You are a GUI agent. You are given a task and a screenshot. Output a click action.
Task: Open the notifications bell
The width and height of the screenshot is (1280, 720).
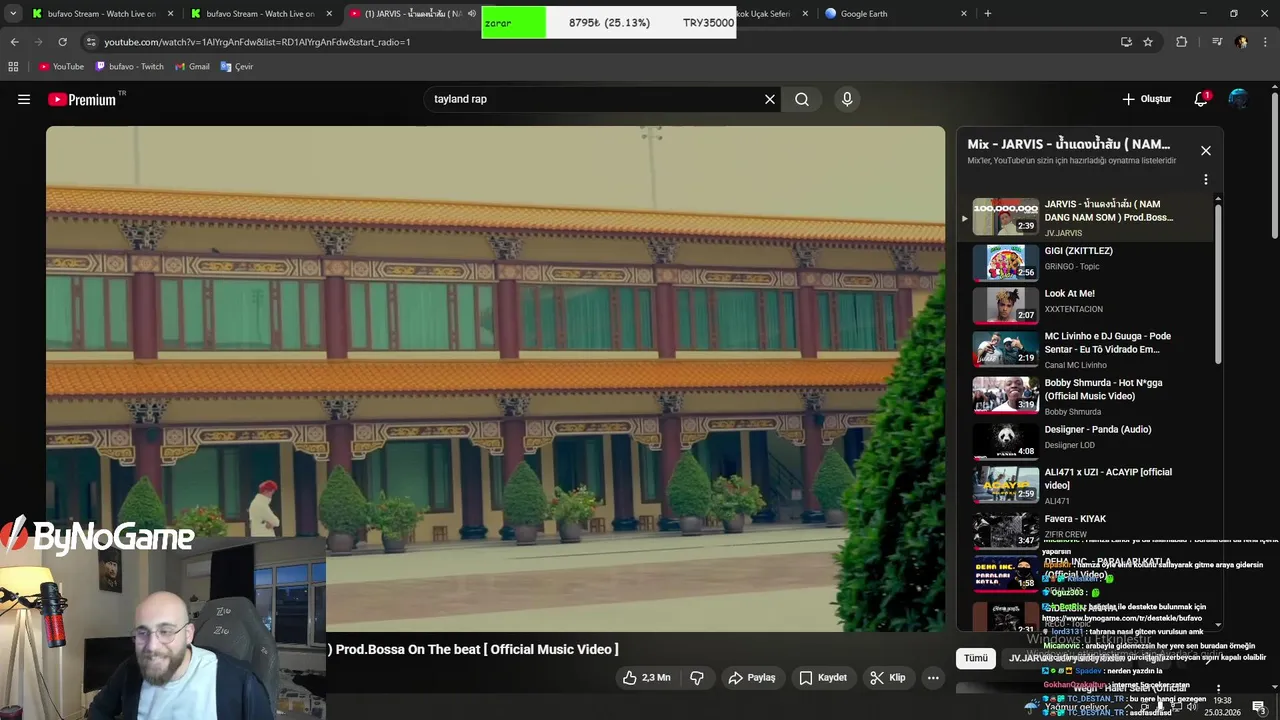coord(1201,99)
